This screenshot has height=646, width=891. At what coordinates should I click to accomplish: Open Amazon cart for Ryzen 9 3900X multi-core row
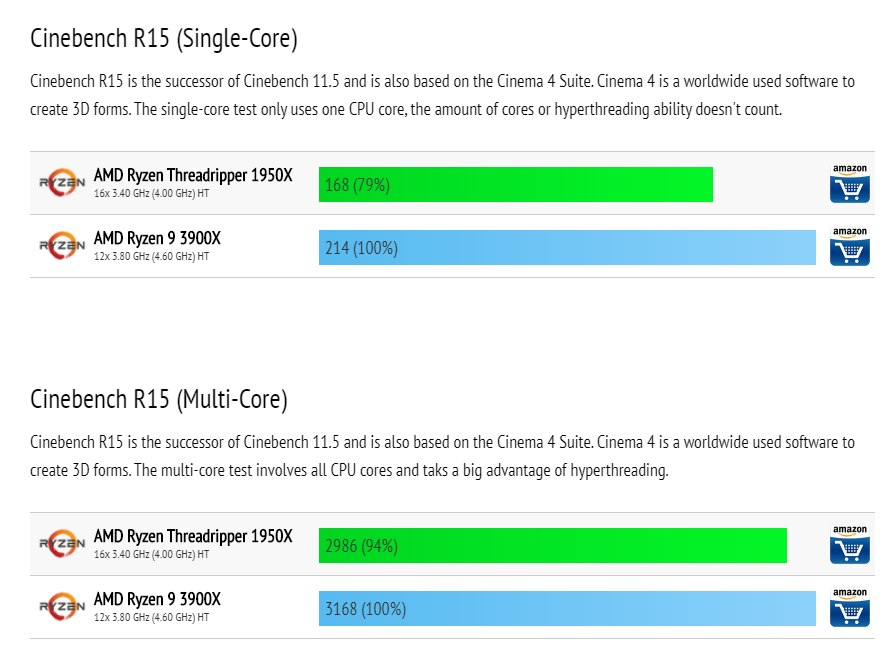coord(850,607)
